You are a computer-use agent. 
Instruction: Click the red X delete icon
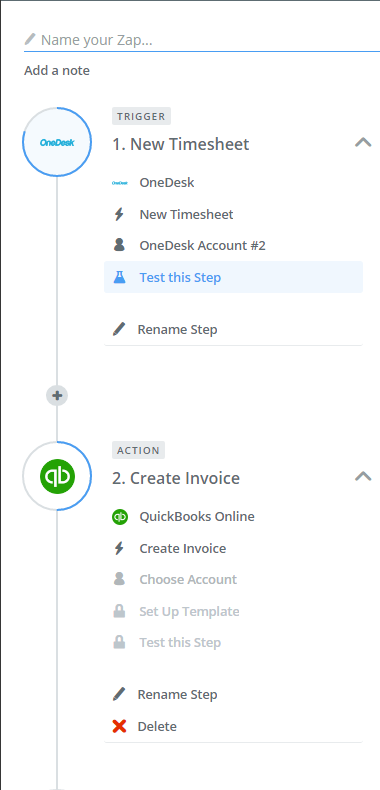click(119, 726)
